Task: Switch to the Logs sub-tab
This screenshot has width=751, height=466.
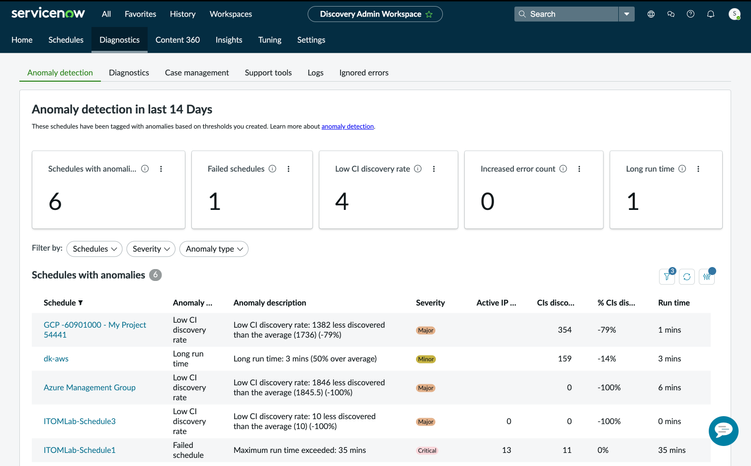Action: 315,73
